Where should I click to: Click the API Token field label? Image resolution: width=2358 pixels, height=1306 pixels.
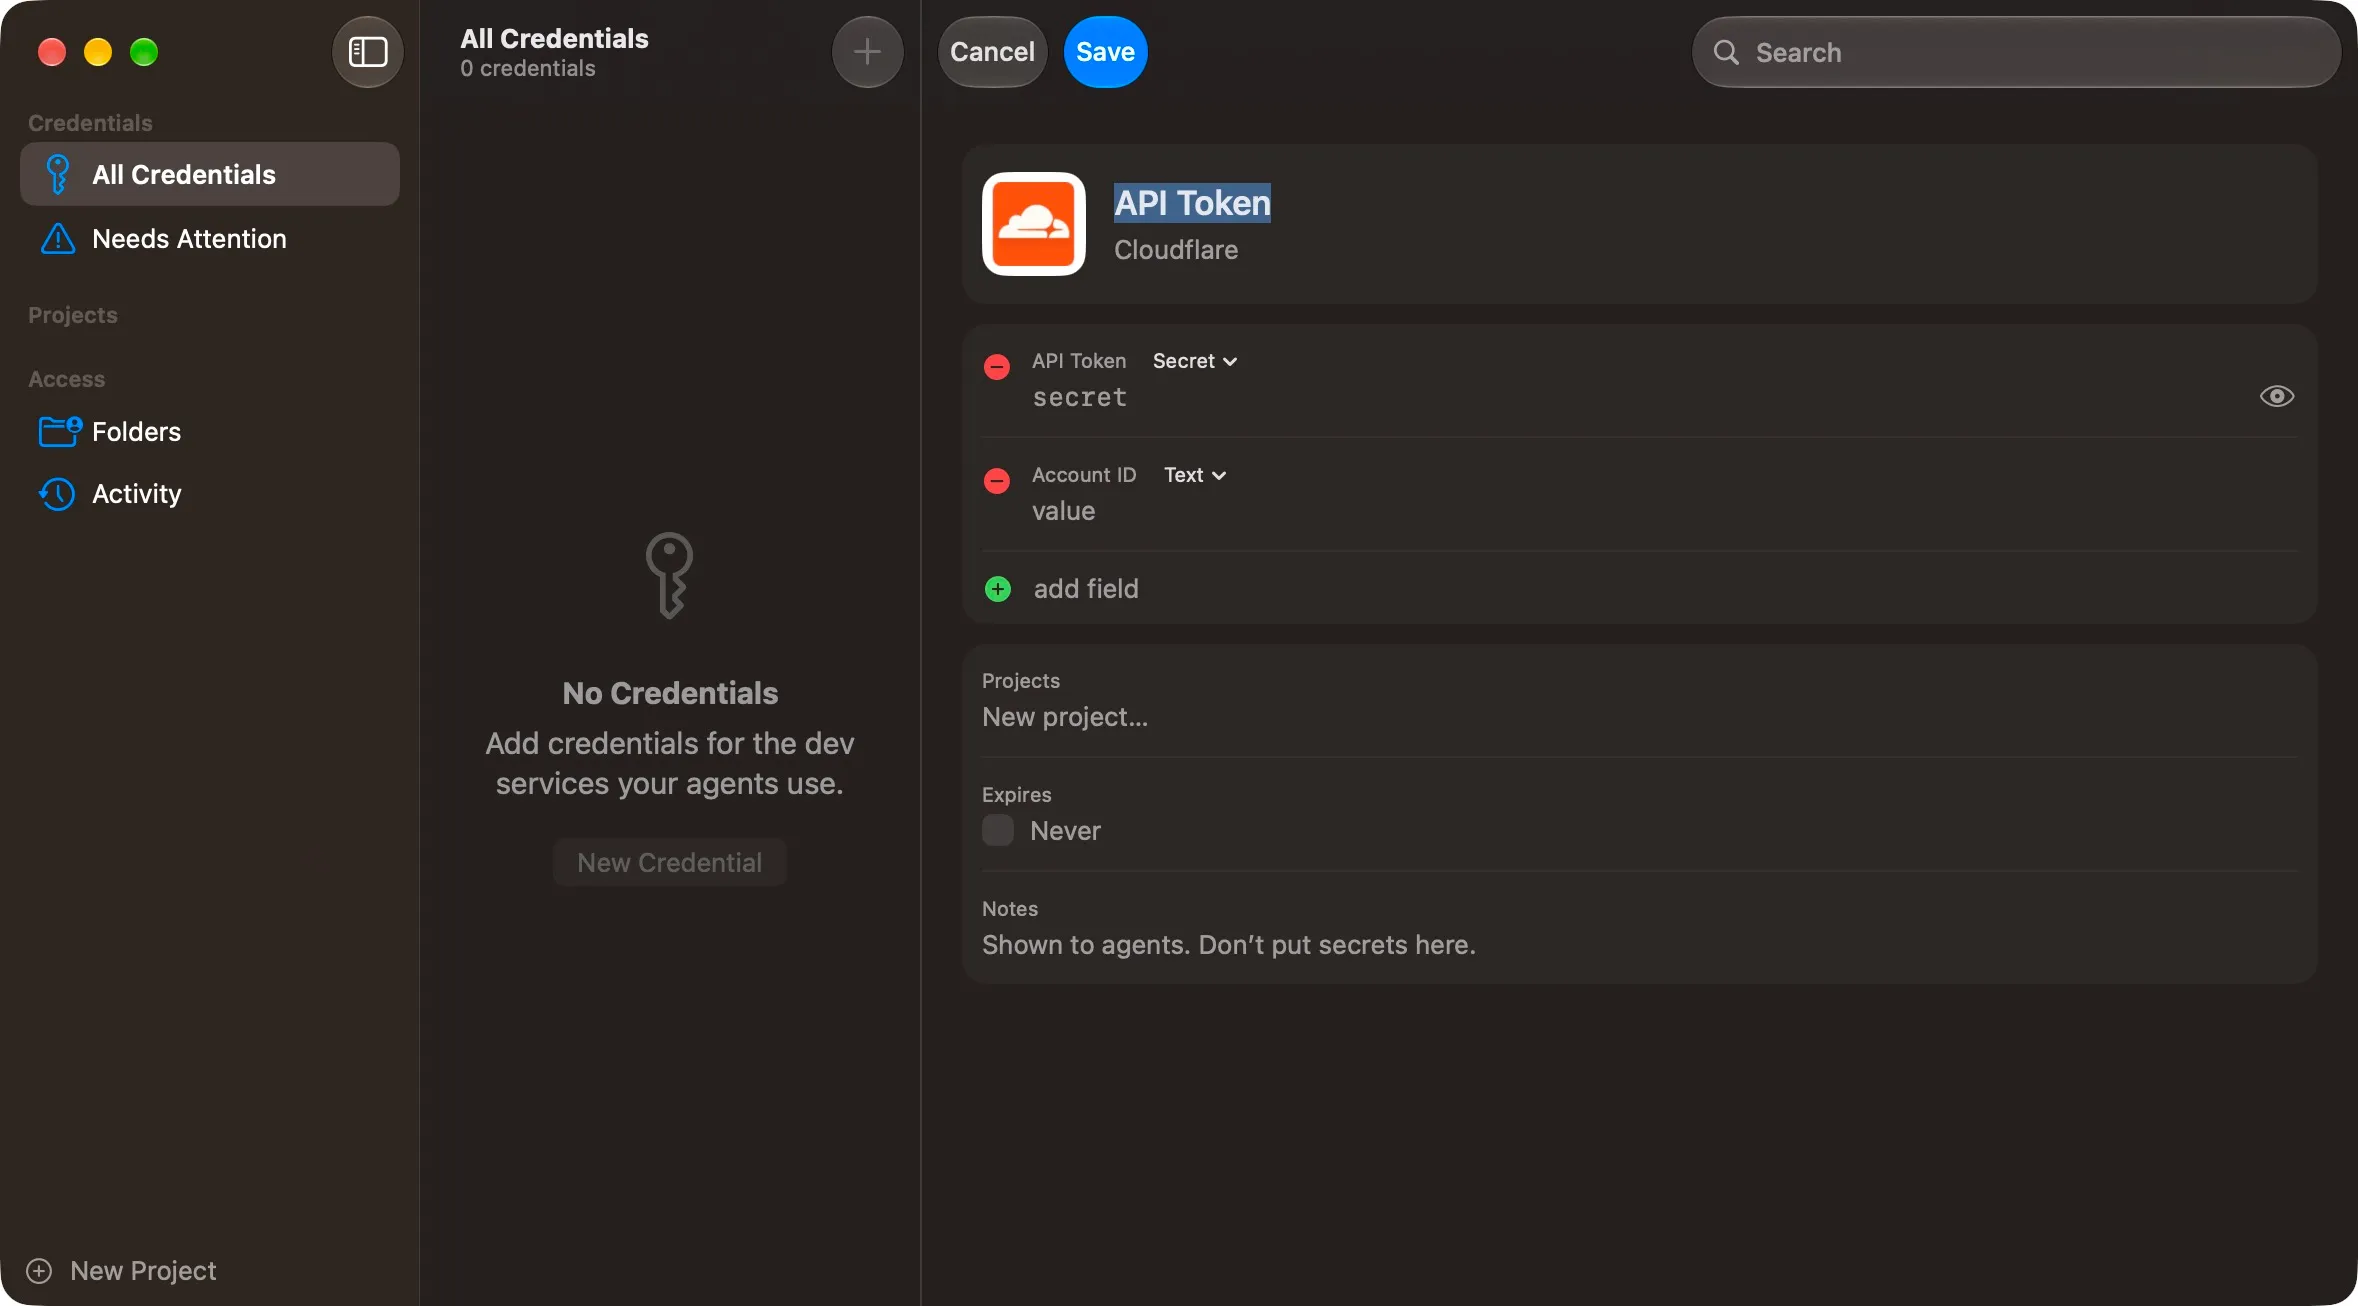[1079, 361]
